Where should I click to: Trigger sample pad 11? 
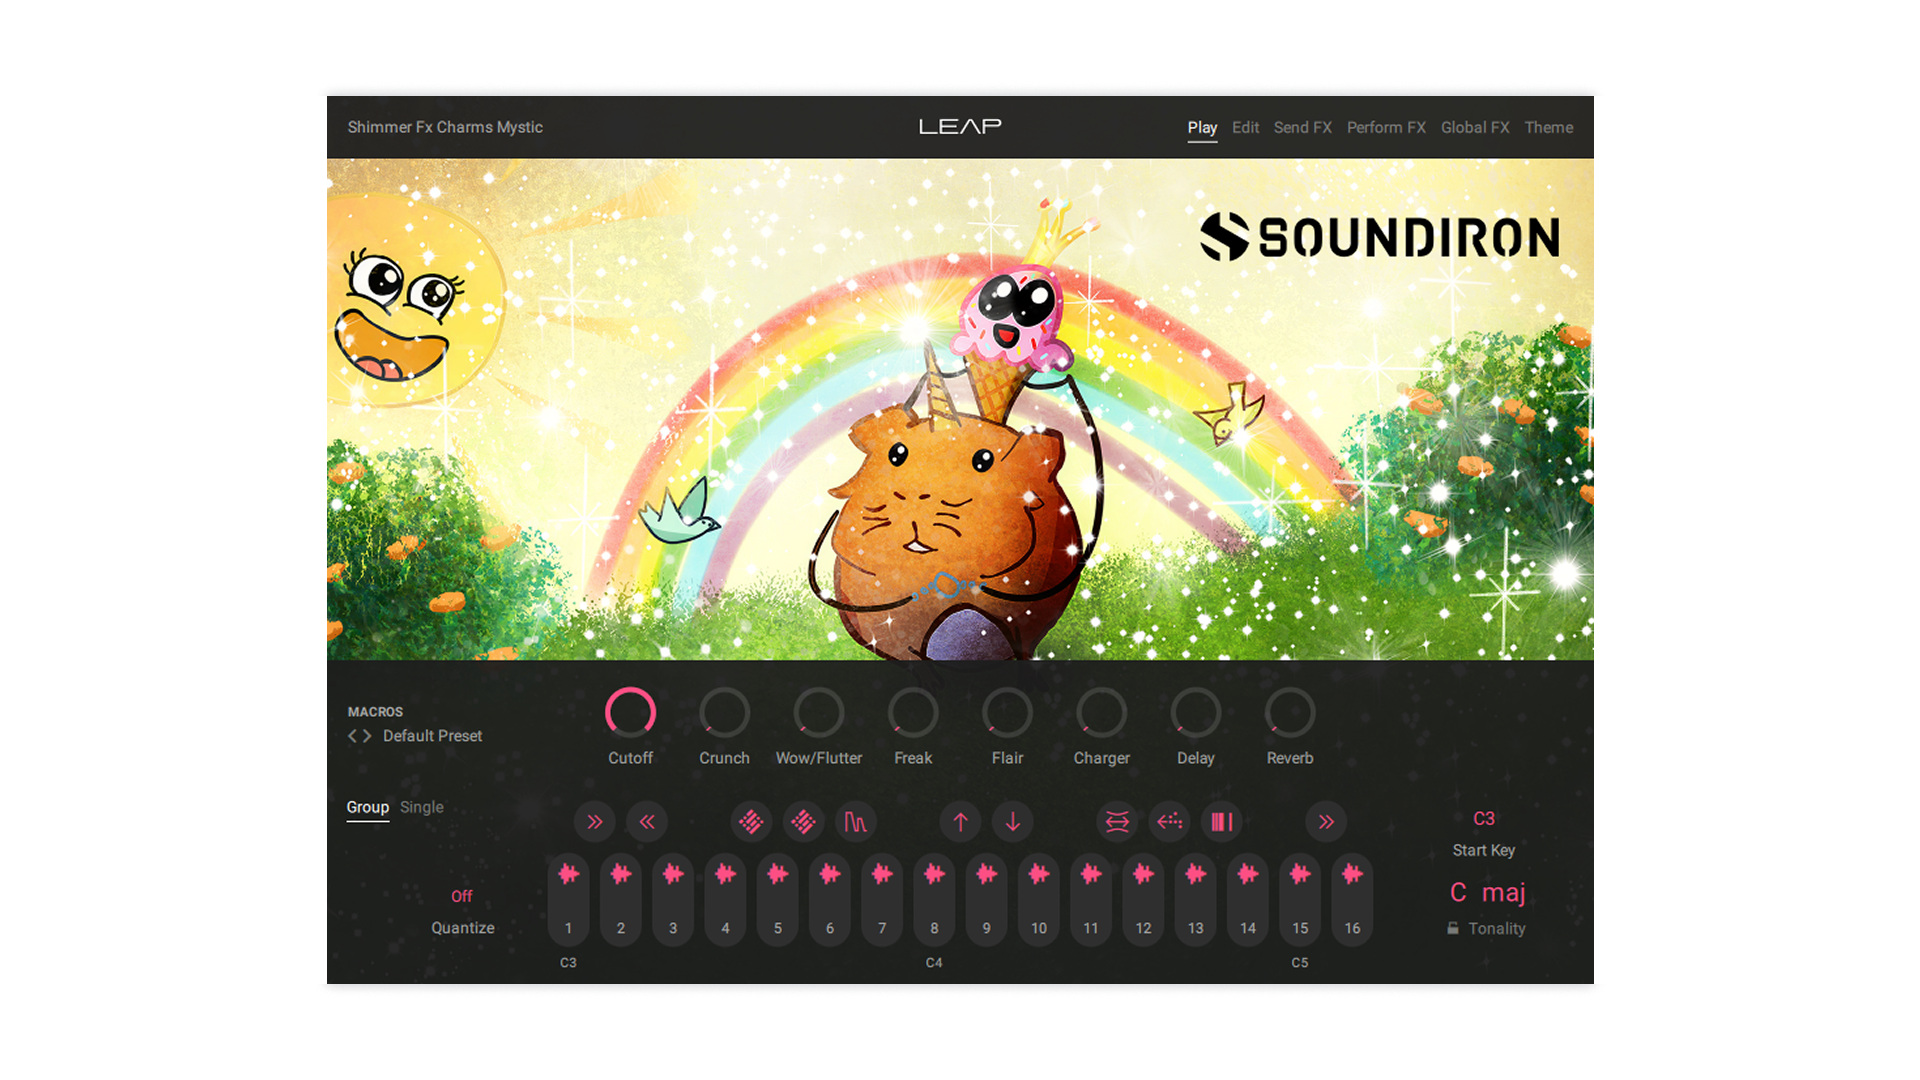coord(1091,900)
